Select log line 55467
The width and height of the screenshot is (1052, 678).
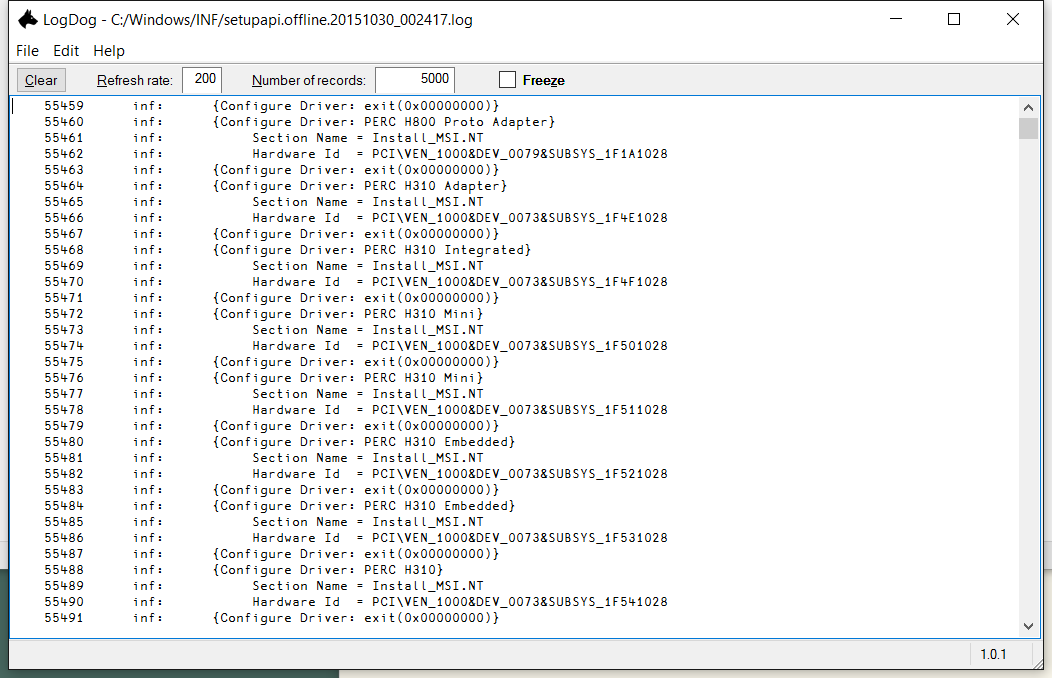[x=272, y=234]
